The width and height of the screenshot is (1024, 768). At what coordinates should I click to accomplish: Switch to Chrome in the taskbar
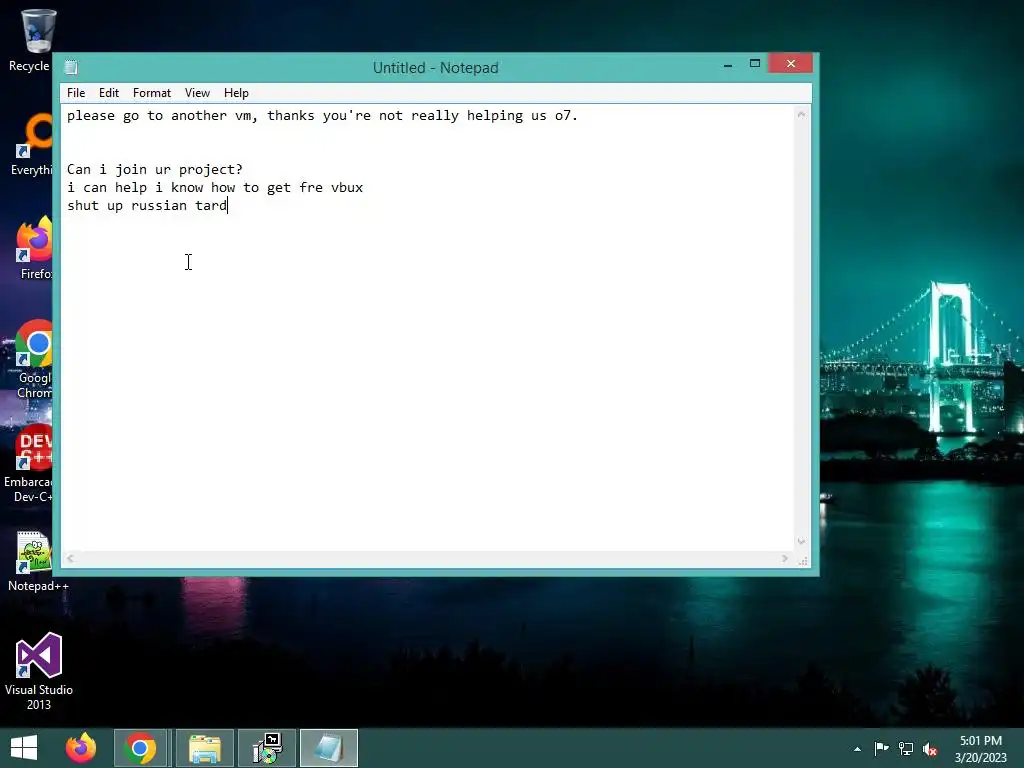point(140,748)
